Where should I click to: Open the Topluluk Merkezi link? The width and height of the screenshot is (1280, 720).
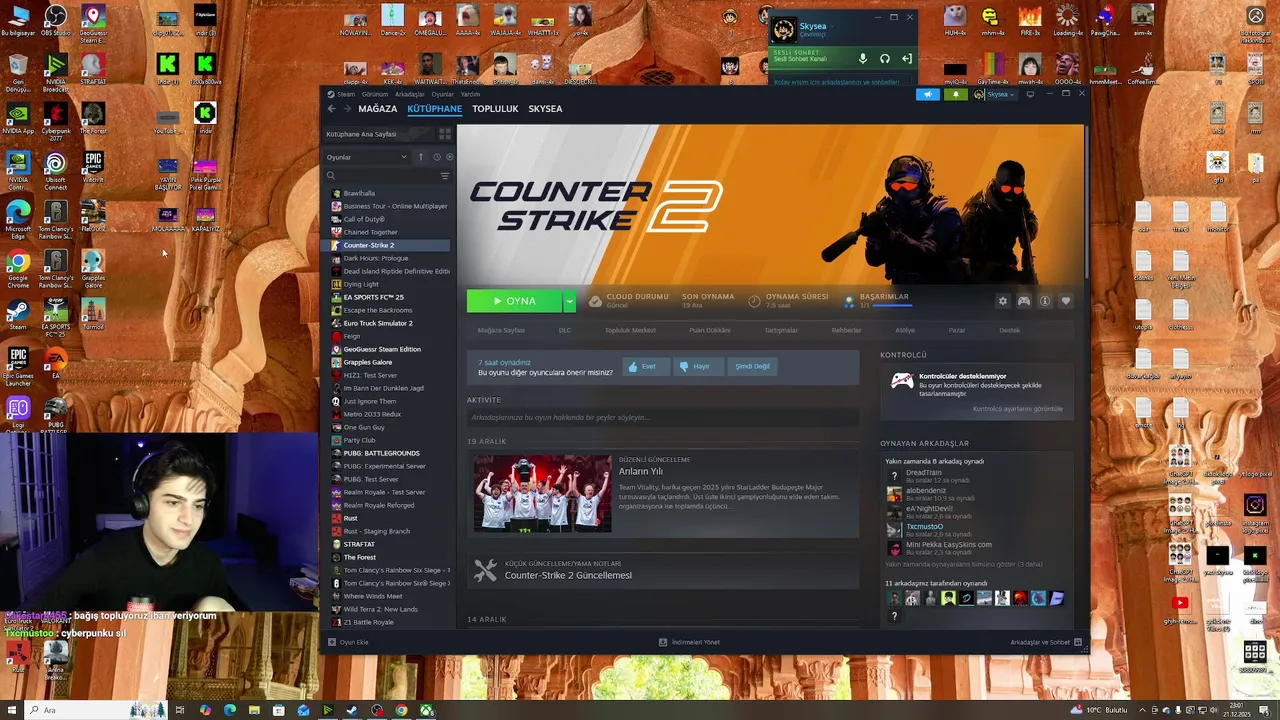(630, 330)
